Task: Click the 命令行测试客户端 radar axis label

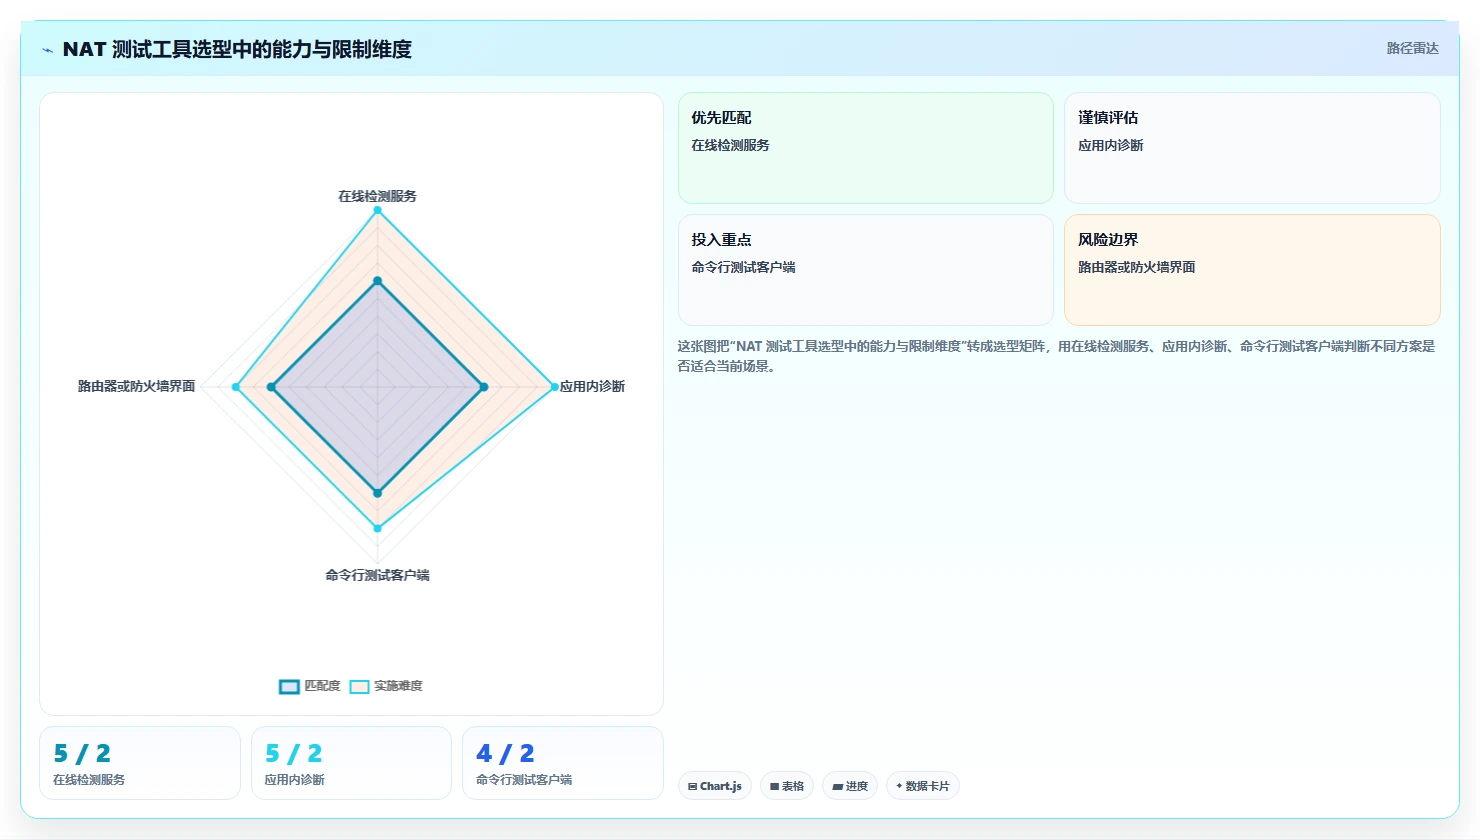Action: (x=377, y=575)
